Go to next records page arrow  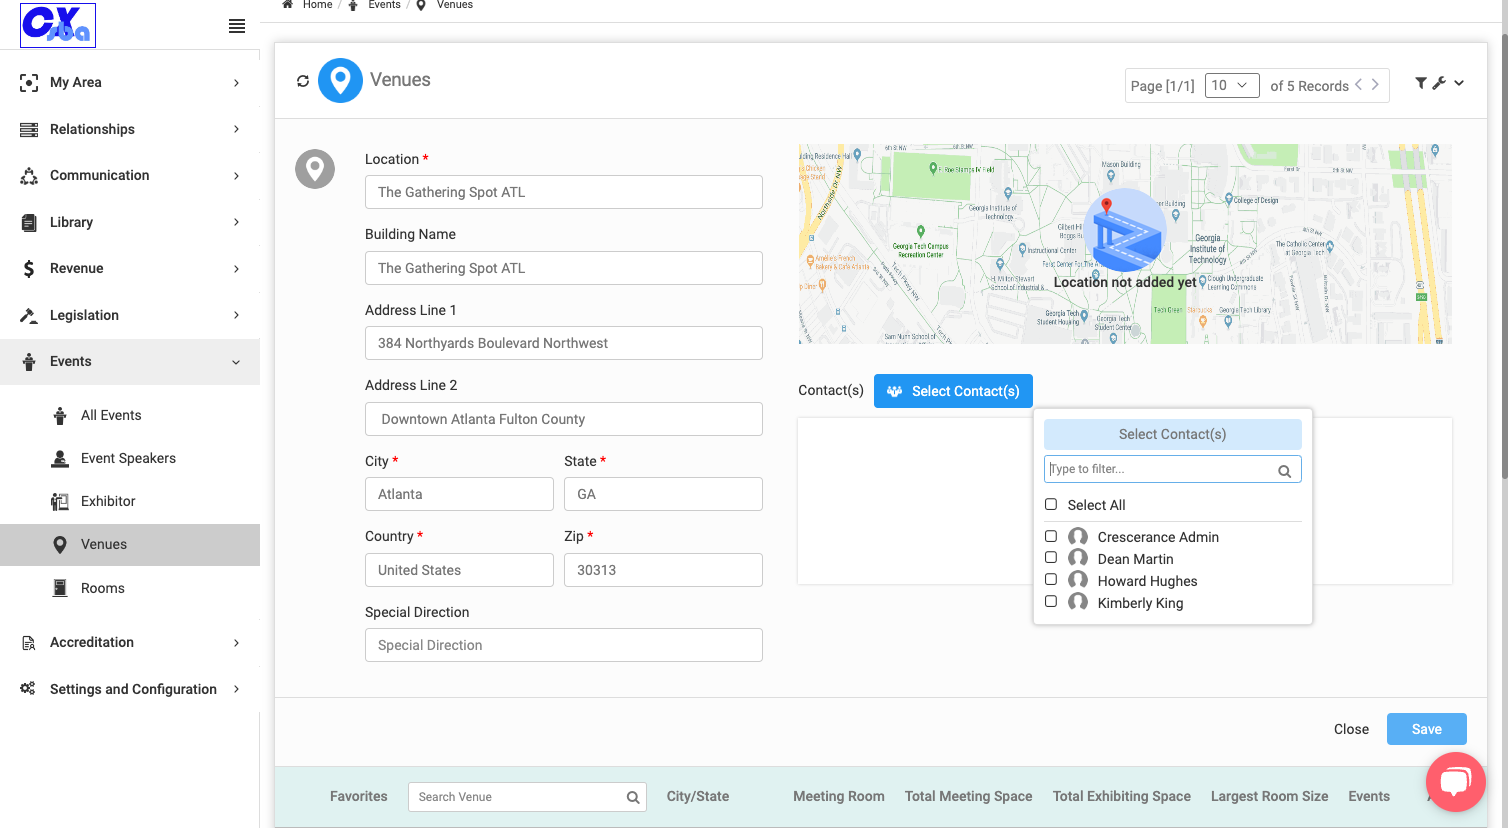point(1375,85)
